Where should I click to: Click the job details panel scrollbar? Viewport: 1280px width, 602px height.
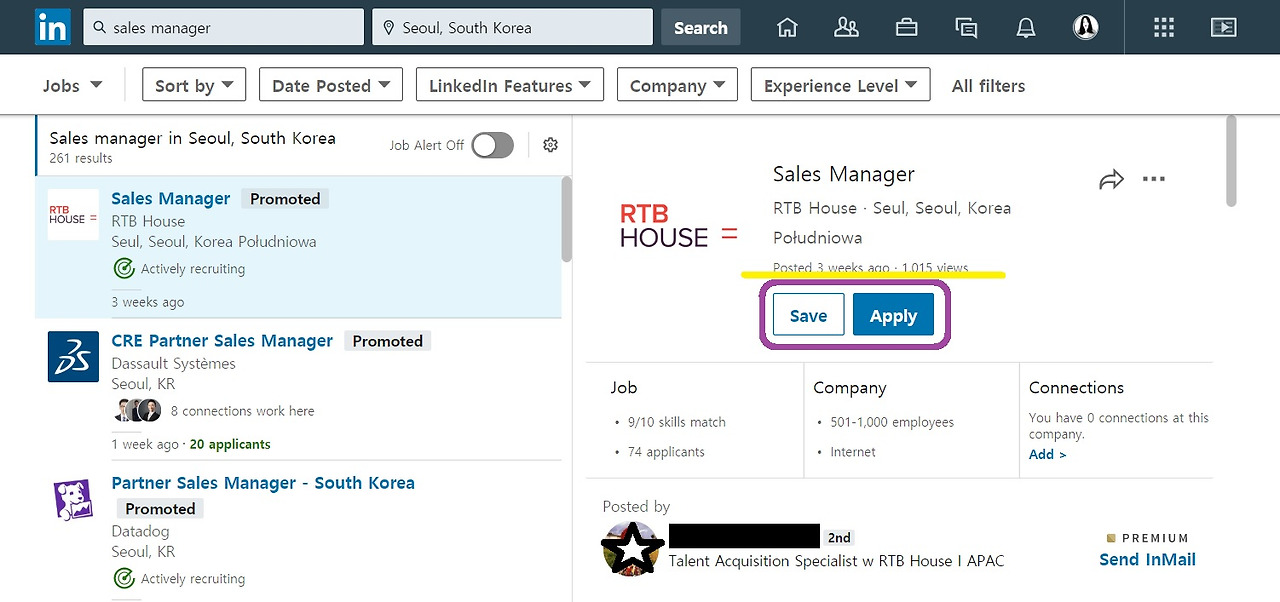pyautogui.click(x=1231, y=160)
